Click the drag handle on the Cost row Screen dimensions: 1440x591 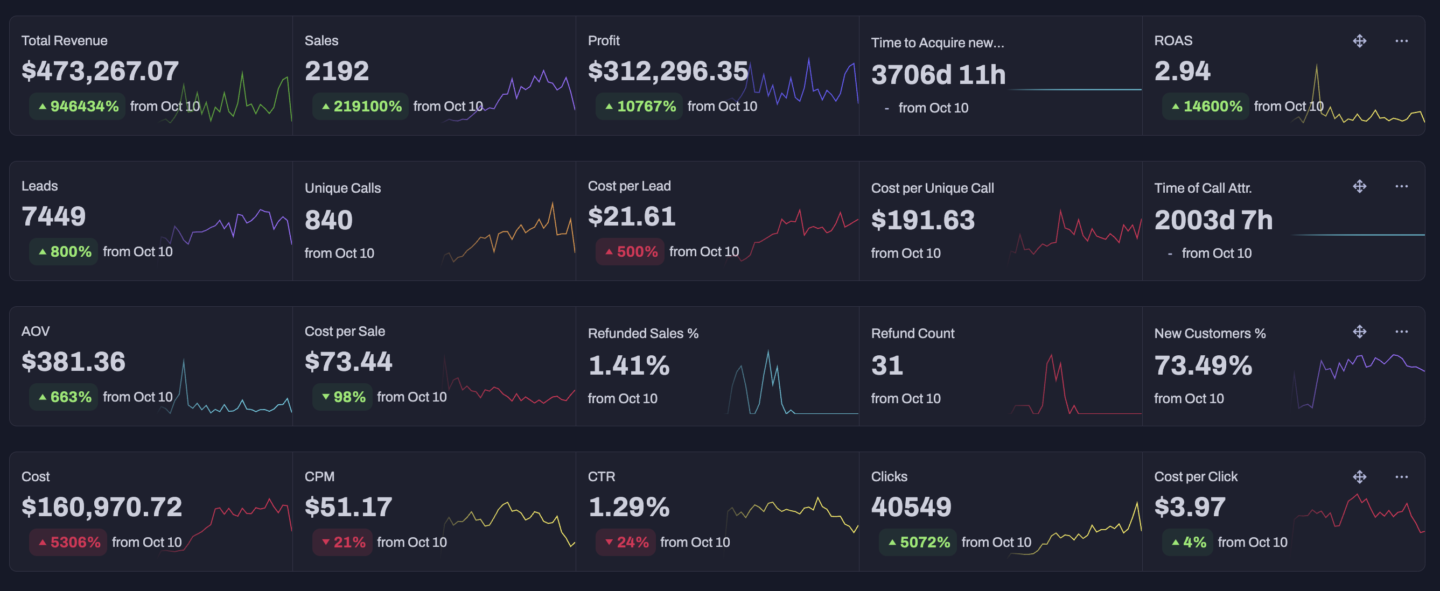click(1360, 476)
